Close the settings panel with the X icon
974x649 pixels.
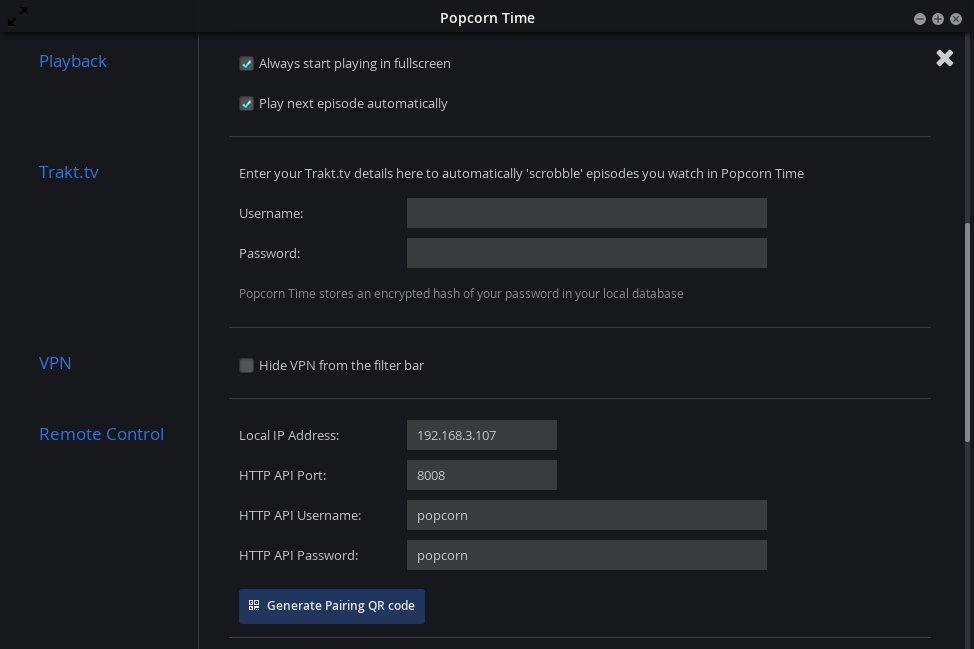pos(944,58)
